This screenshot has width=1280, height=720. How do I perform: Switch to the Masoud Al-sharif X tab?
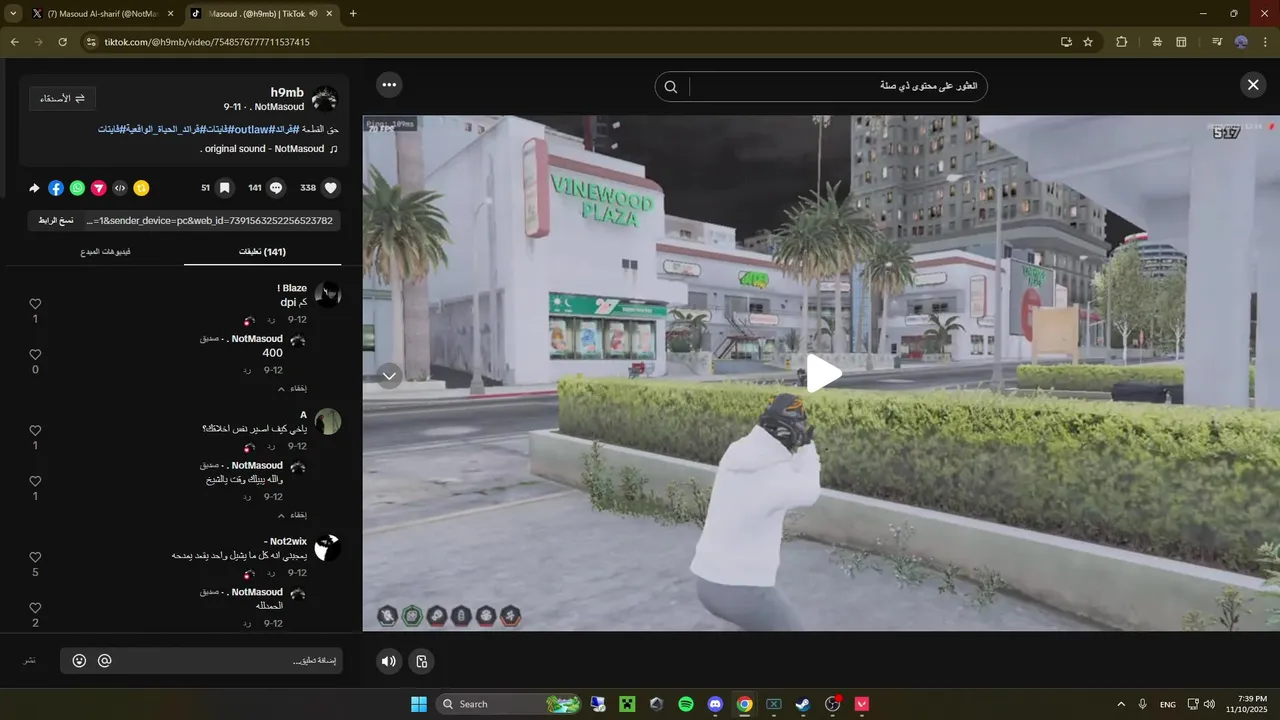tap(102, 14)
